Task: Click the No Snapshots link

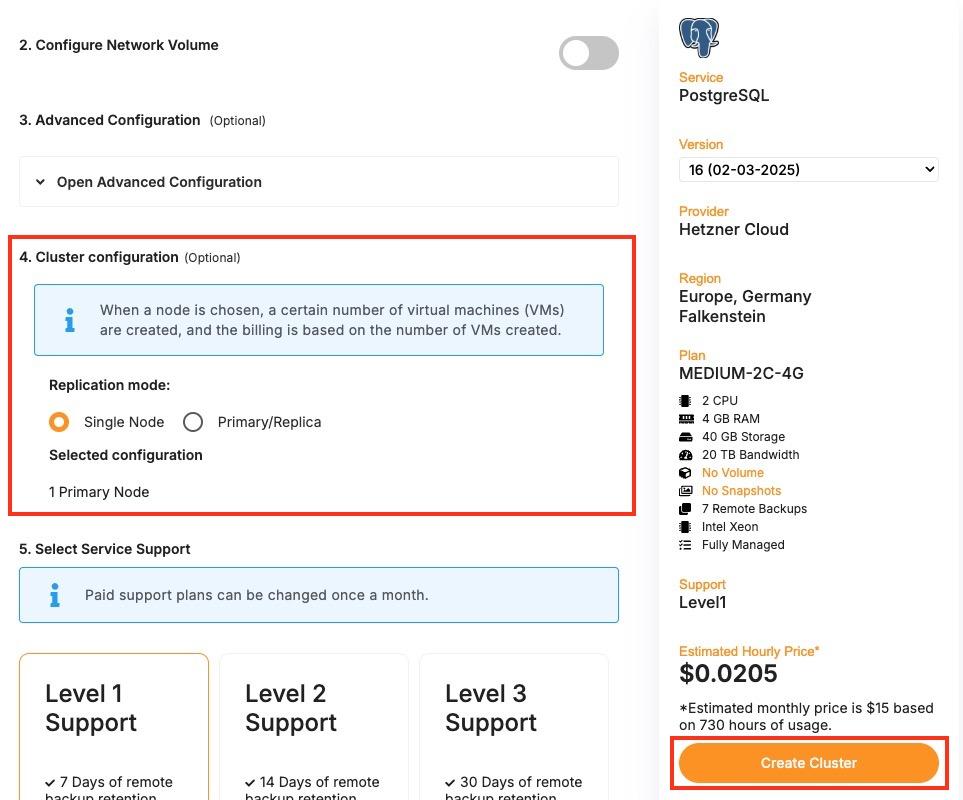Action: 741,491
